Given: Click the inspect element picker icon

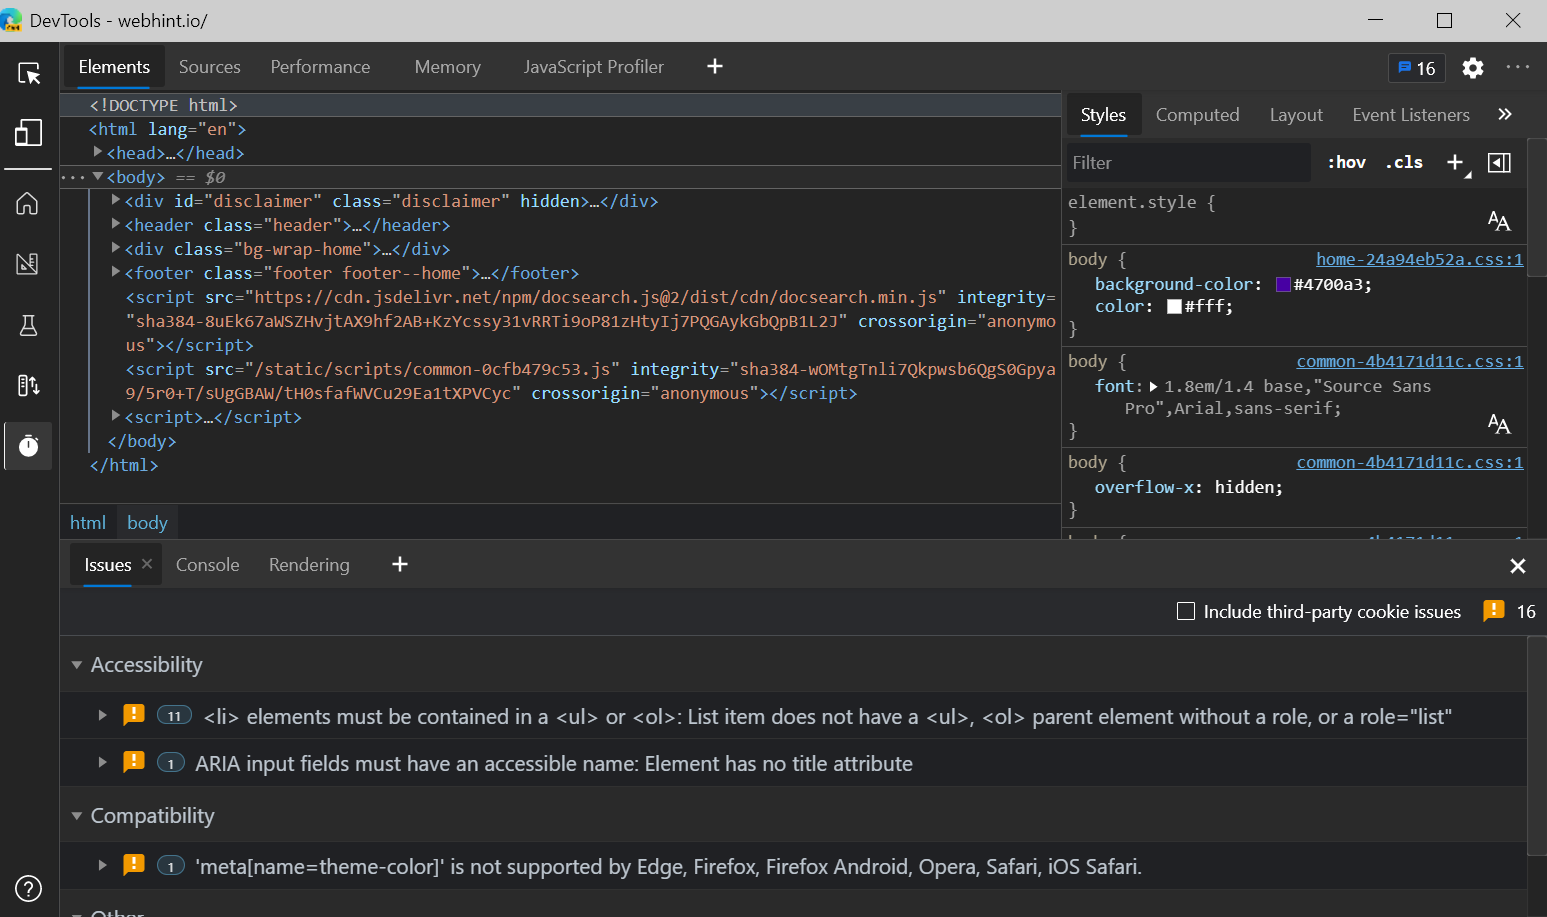Looking at the screenshot, I should [x=29, y=73].
